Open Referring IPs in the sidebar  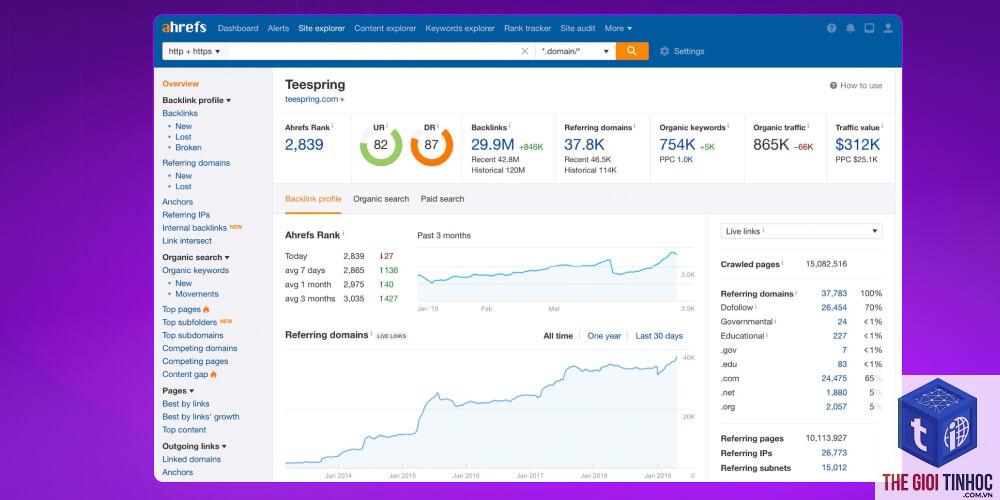click(186, 215)
